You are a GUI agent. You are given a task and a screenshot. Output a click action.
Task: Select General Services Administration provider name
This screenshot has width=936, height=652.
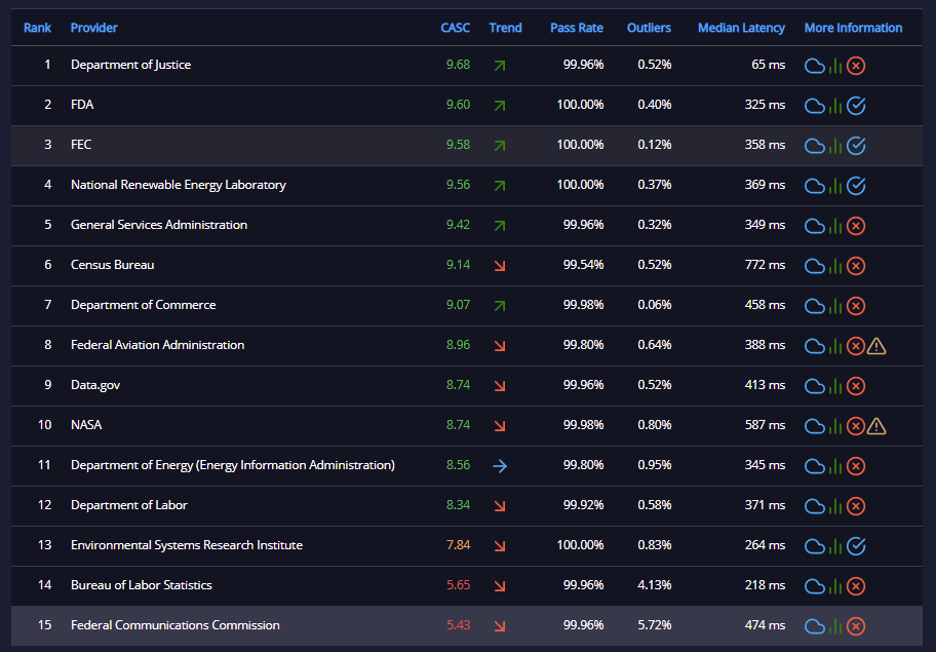tap(159, 224)
